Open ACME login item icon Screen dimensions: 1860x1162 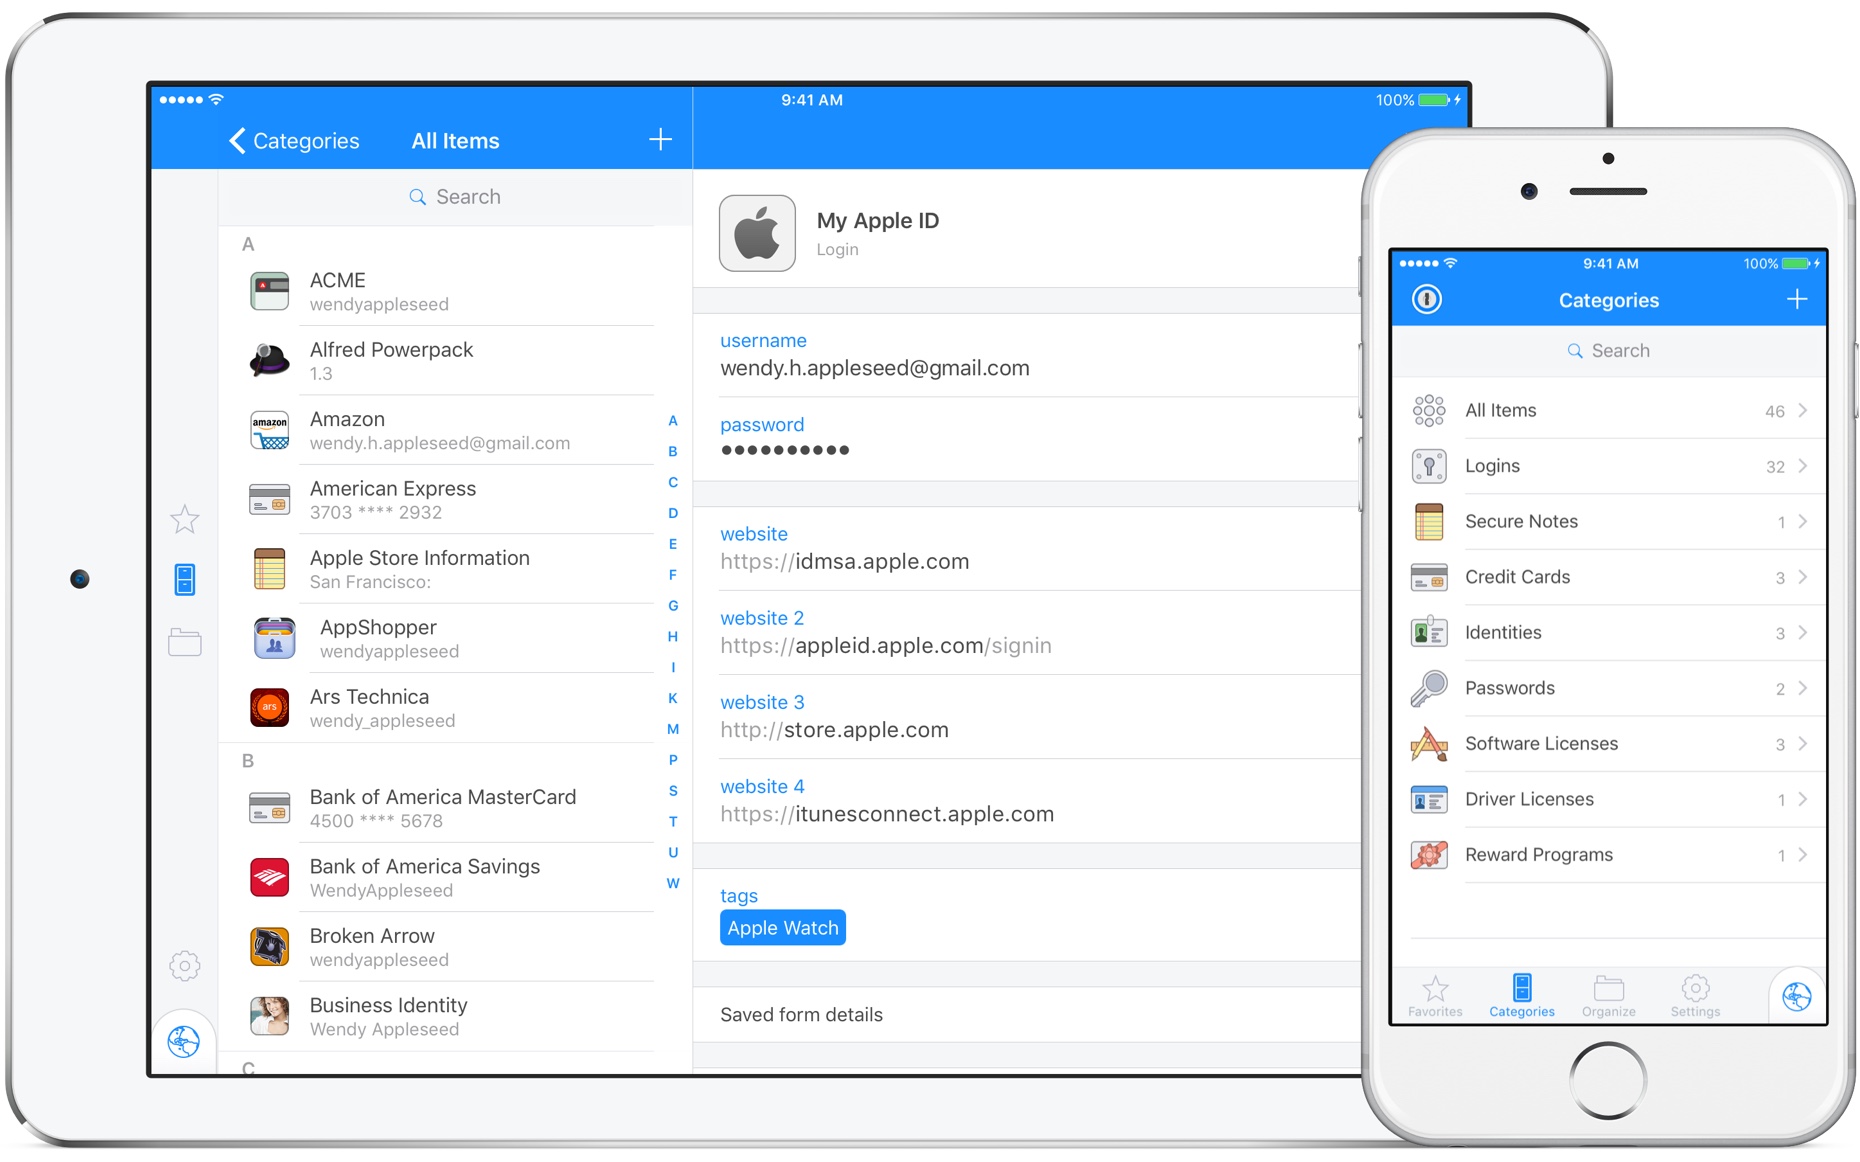point(270,291)
